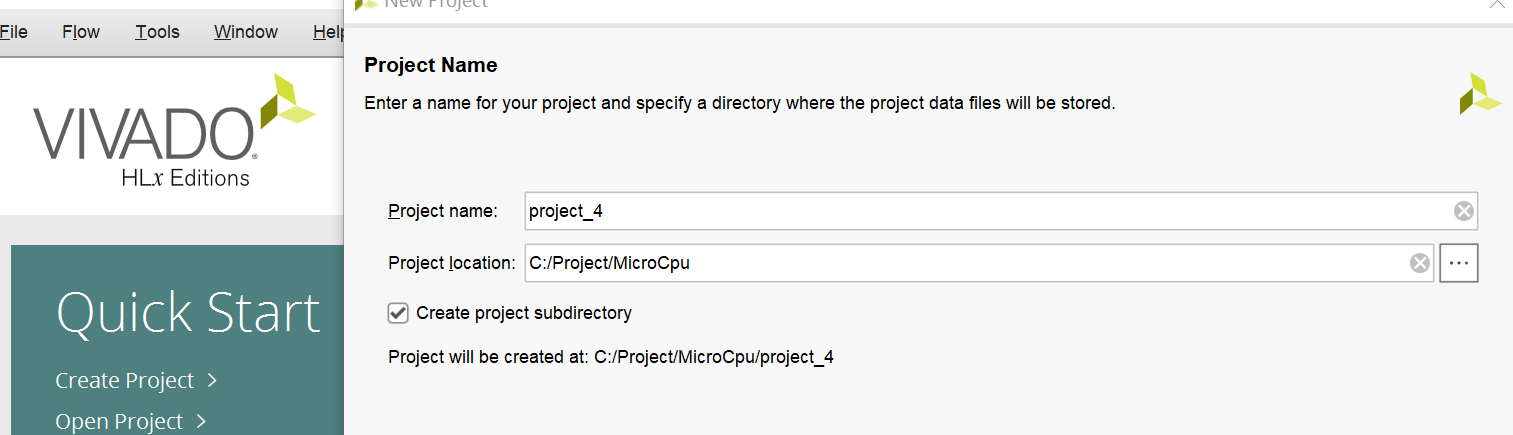Click the Open Project quick start link
This screenshot has width=1513, height=435.
click(x=119, y=421)
